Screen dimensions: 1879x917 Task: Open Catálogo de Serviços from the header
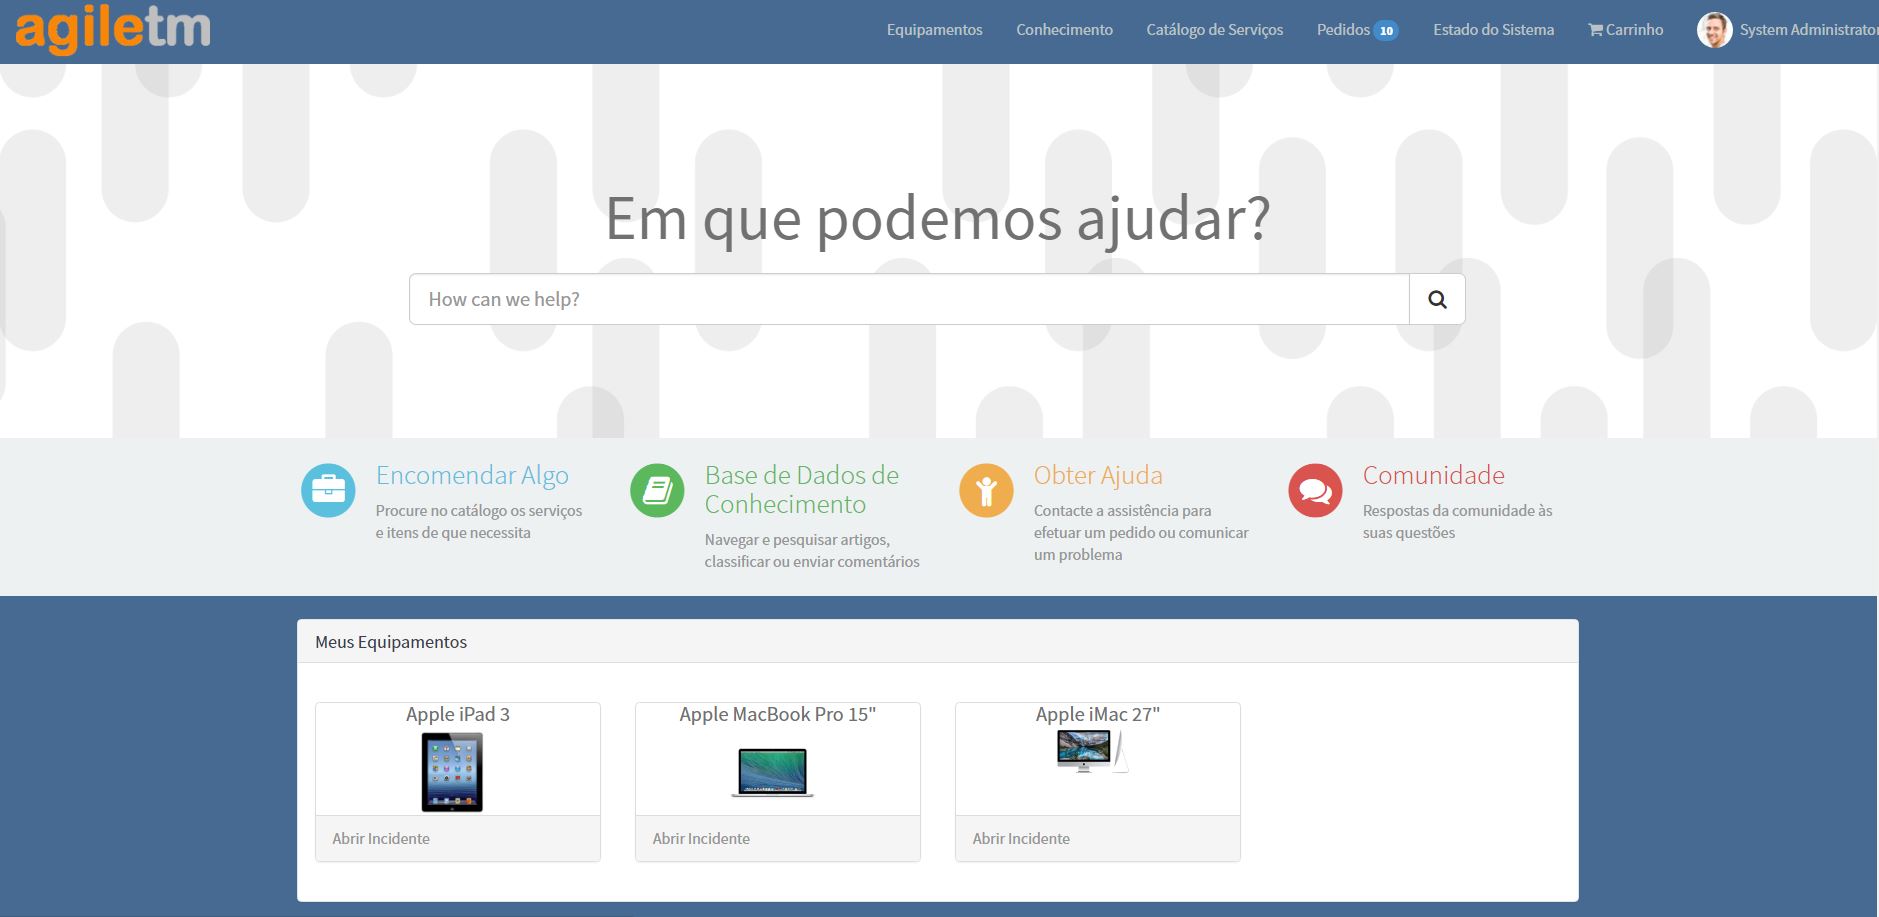click(1214, 30)
